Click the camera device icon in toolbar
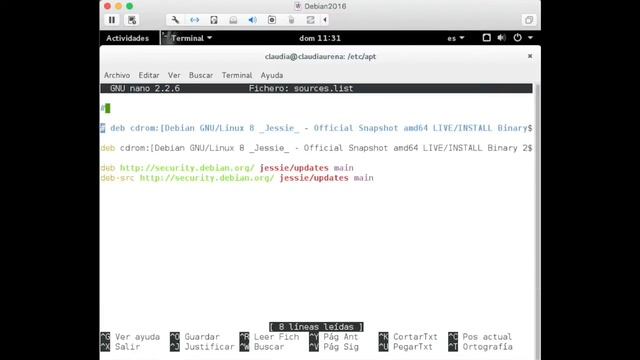Viewport: 640px width, 360px height. (x=272, y=20)
